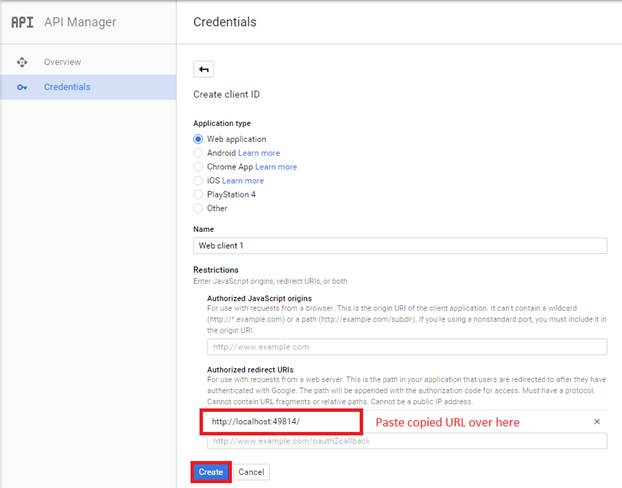Click the Name field with Web client 1
The height and width of the screenshot is (488, 622).
click(400, 246)
